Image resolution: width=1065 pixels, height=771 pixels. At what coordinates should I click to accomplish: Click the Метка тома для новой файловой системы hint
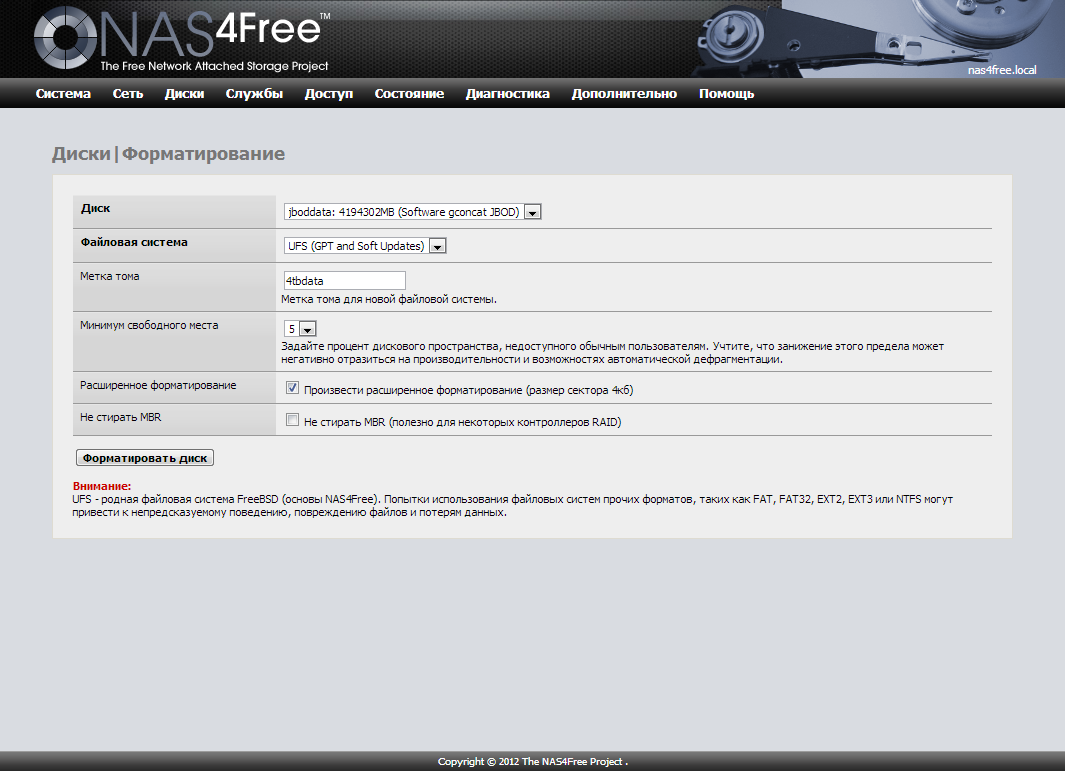[x=389, y=299]
